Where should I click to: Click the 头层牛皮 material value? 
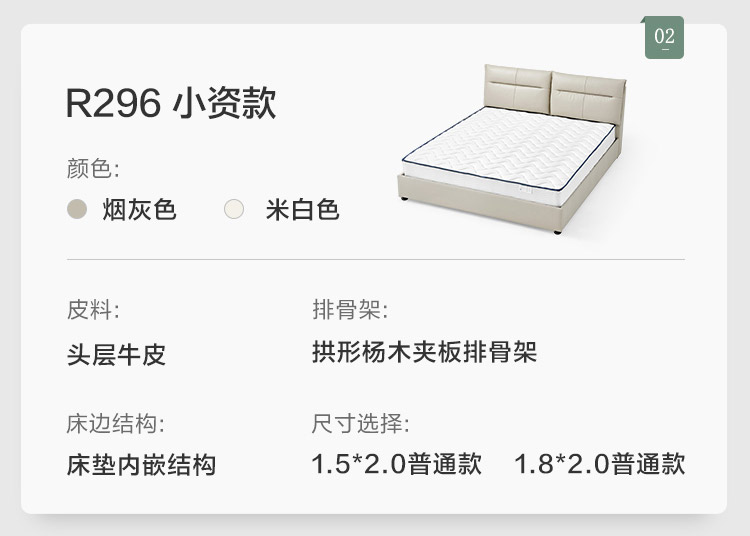tap(116, 354)
